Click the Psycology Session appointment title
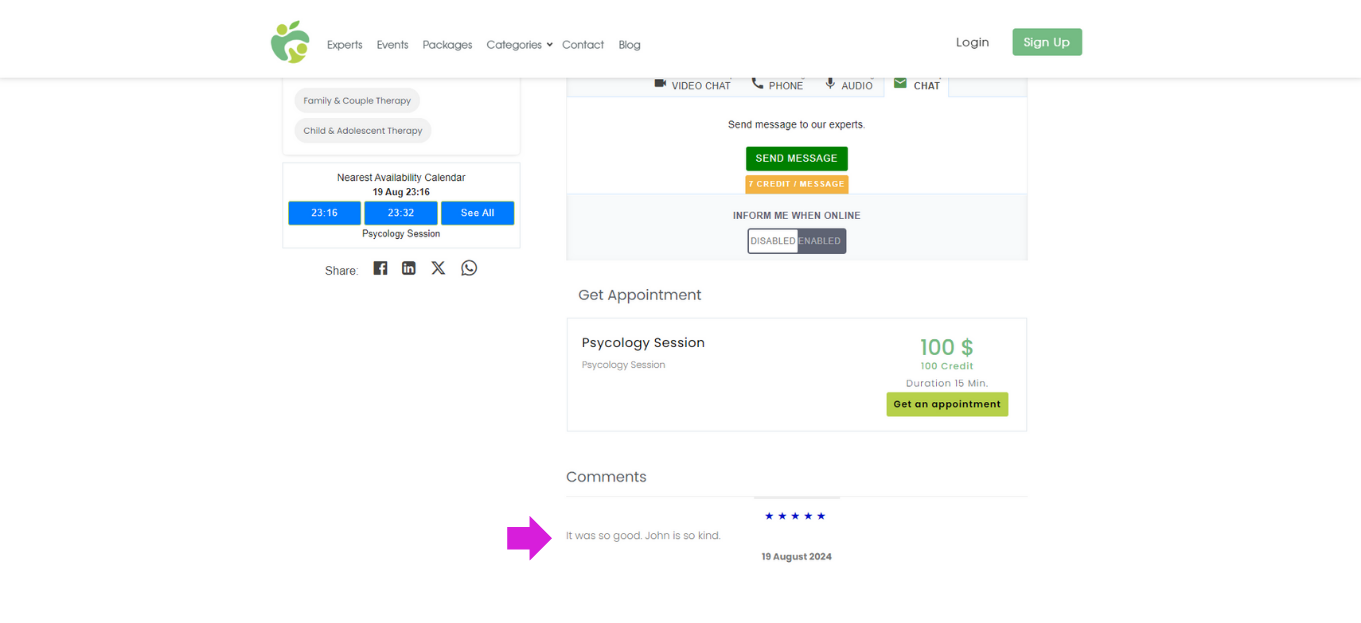1361x623 pixels. (x=643, y=343)
